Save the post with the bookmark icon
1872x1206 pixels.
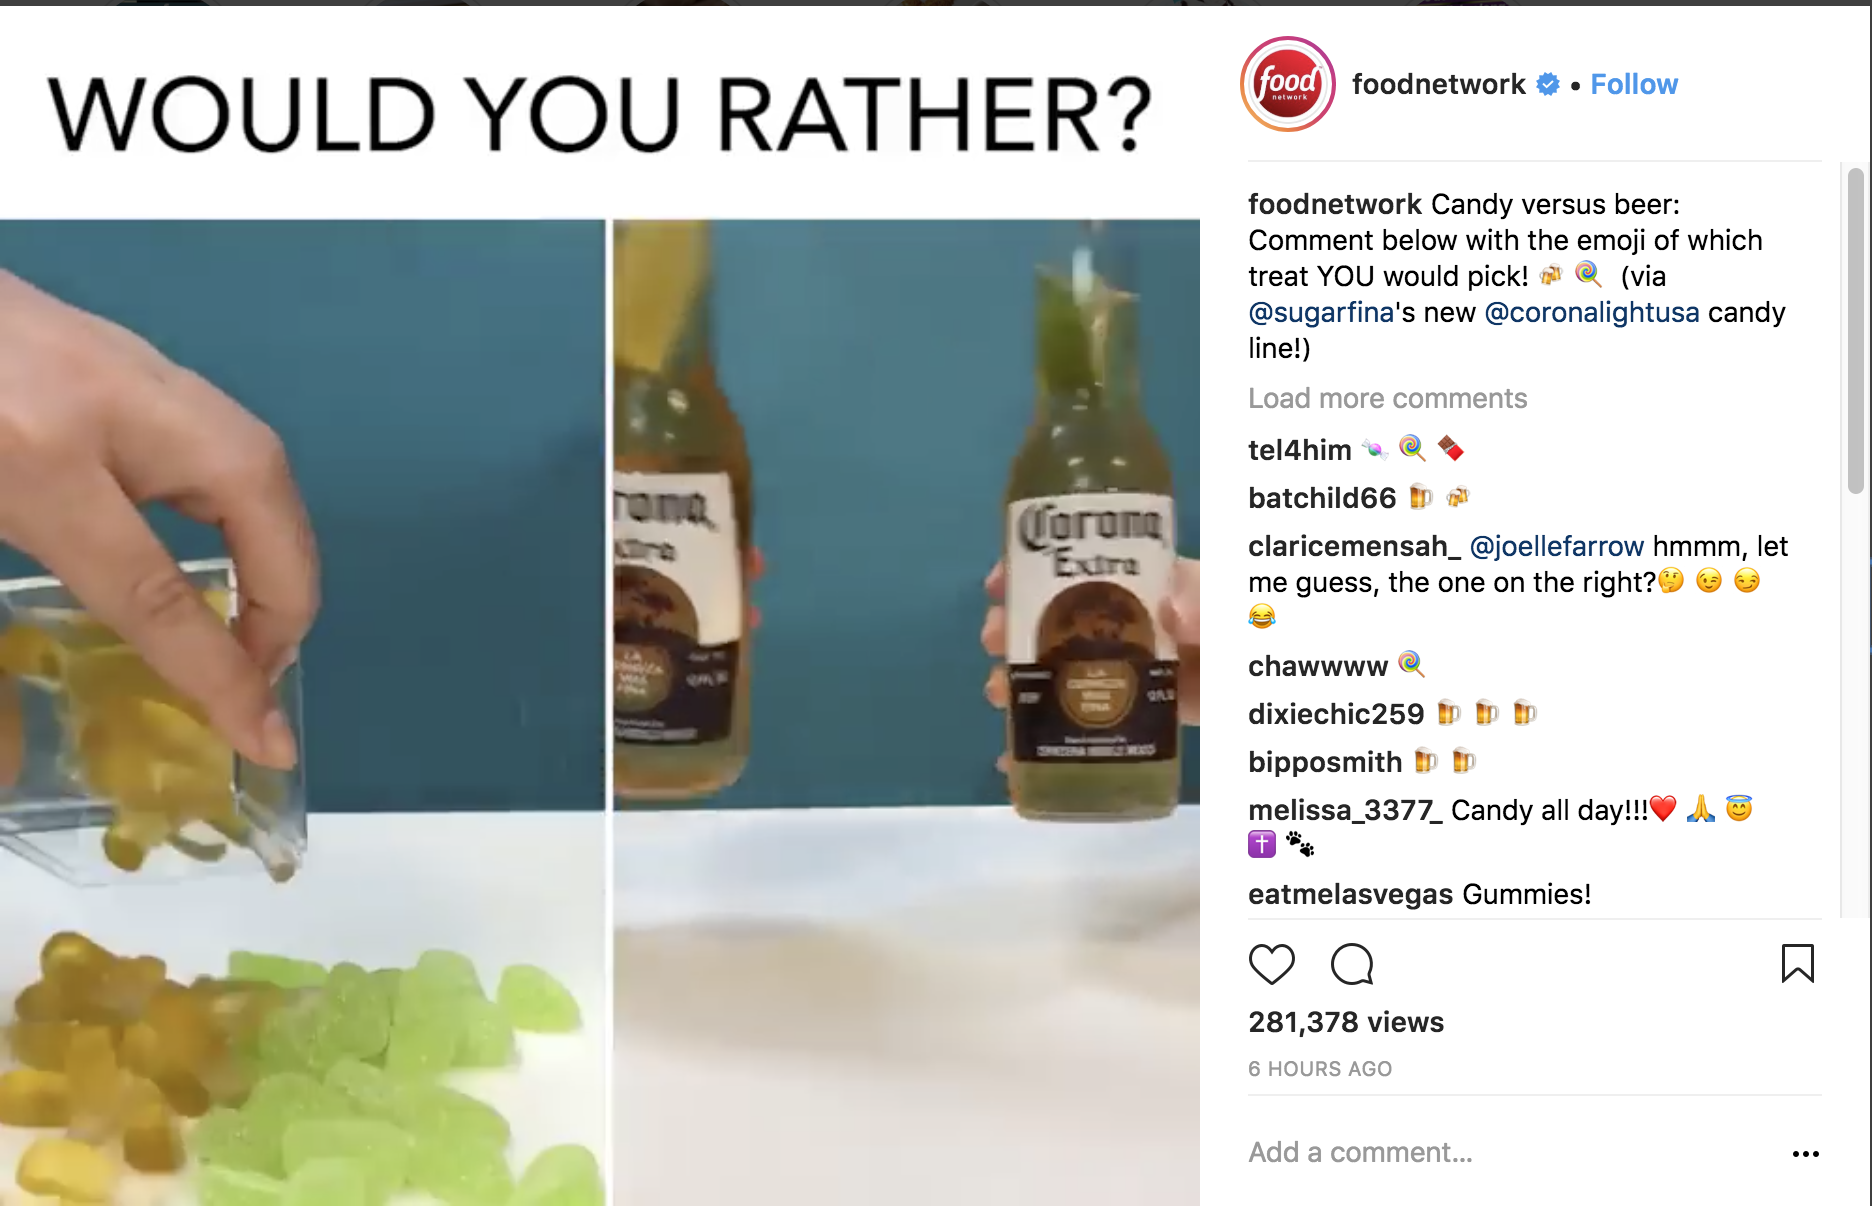(1797, 964)
